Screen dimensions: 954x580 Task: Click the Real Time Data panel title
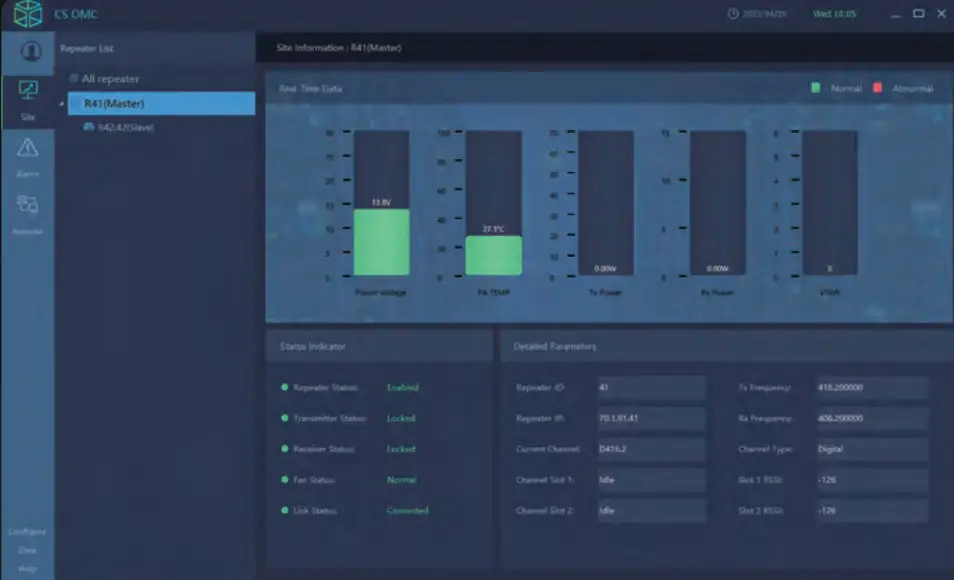(310, 88)
